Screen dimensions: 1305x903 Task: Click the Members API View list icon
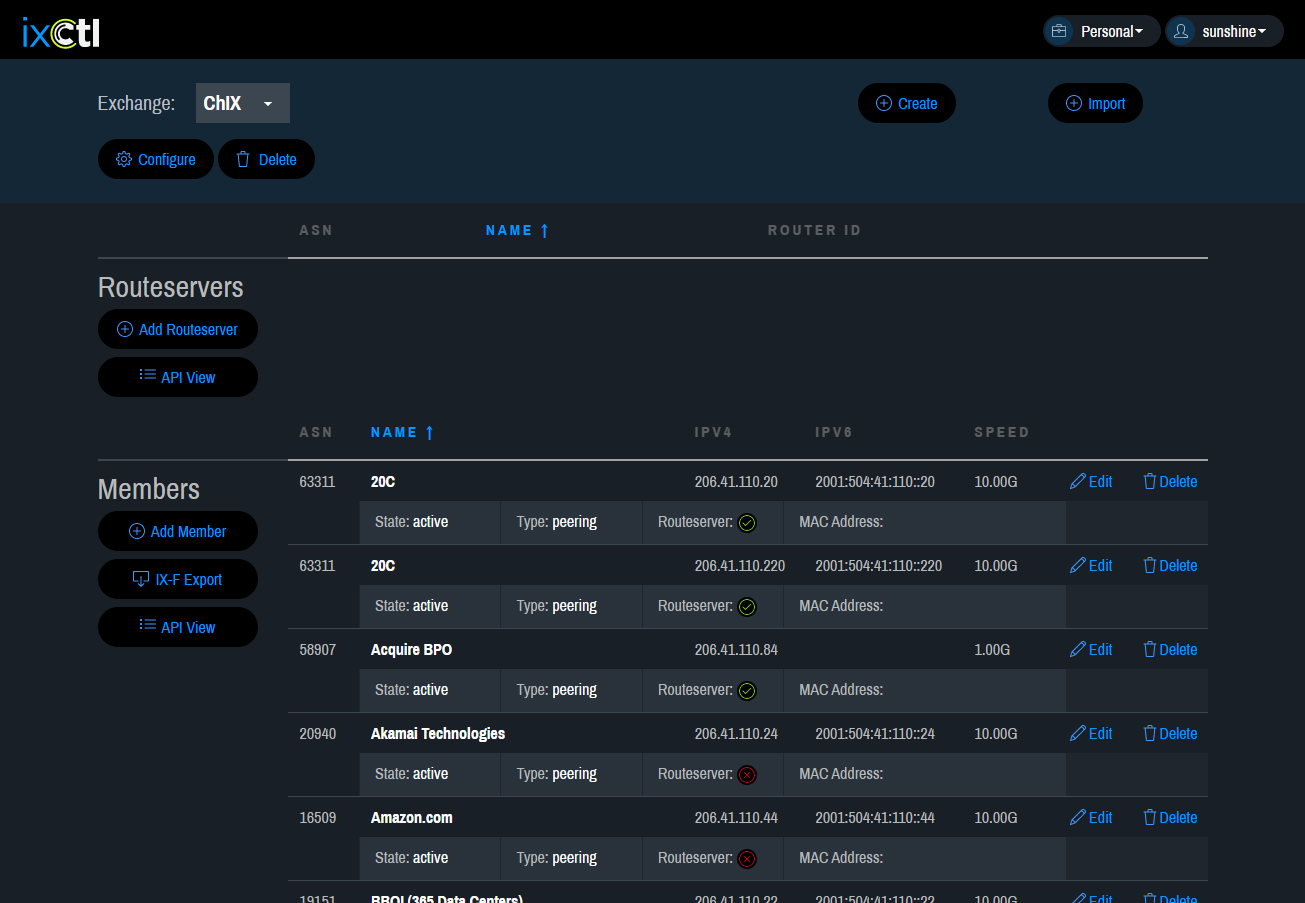pyautogui.click(x=147, y=626)
